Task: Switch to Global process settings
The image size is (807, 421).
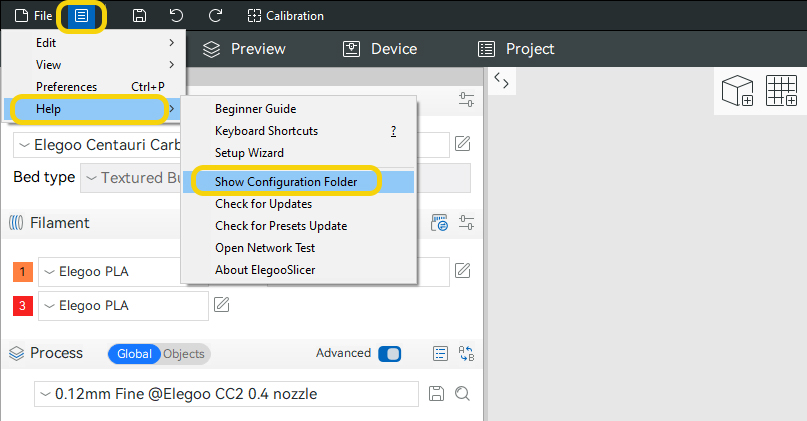Action: point(134,354)
